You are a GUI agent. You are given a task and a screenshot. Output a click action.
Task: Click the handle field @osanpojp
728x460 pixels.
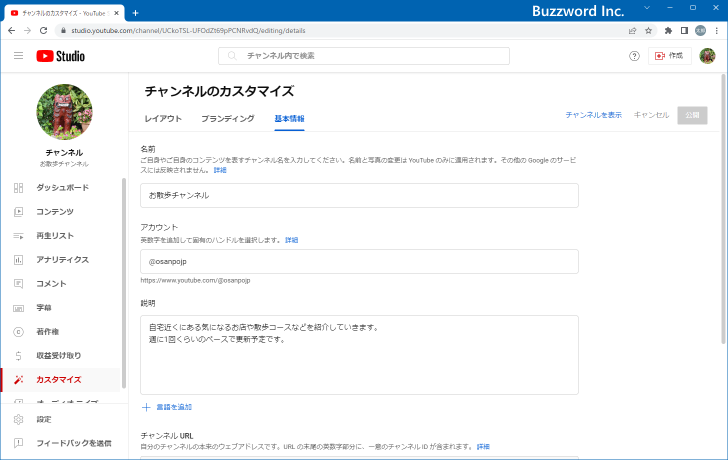(x=359, y=261)
